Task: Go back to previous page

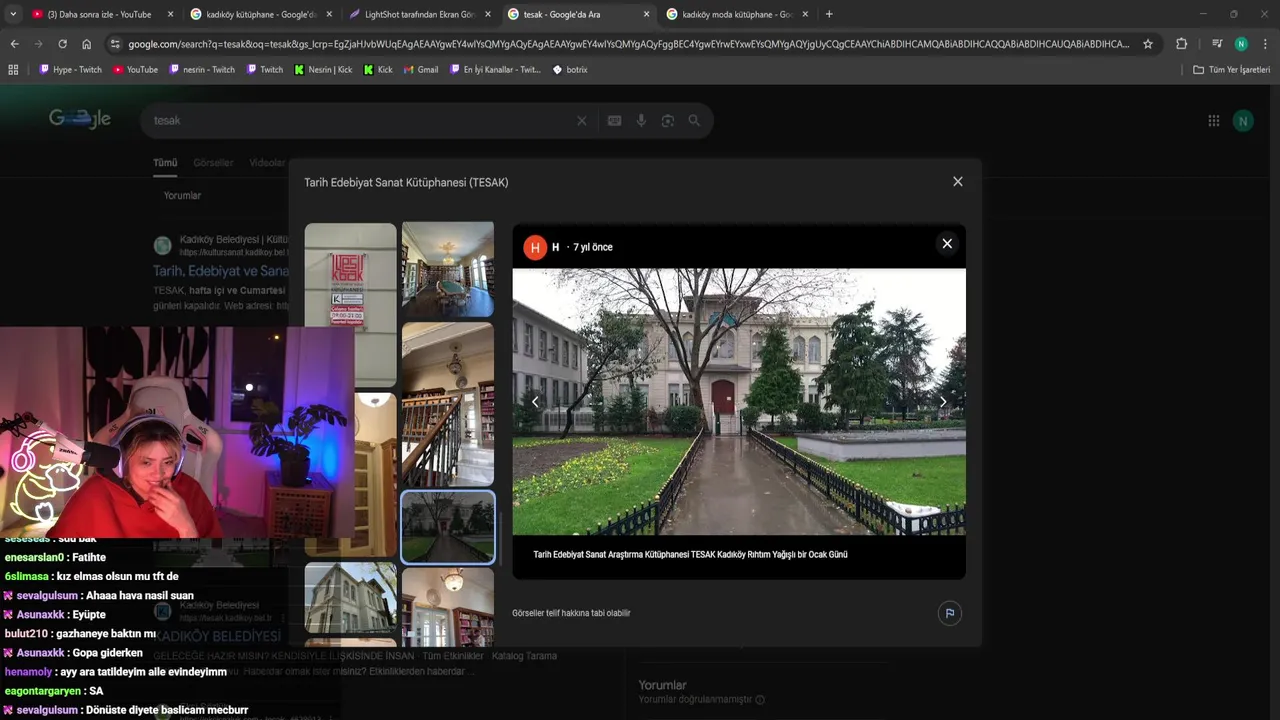Action: tap(14, 44)
